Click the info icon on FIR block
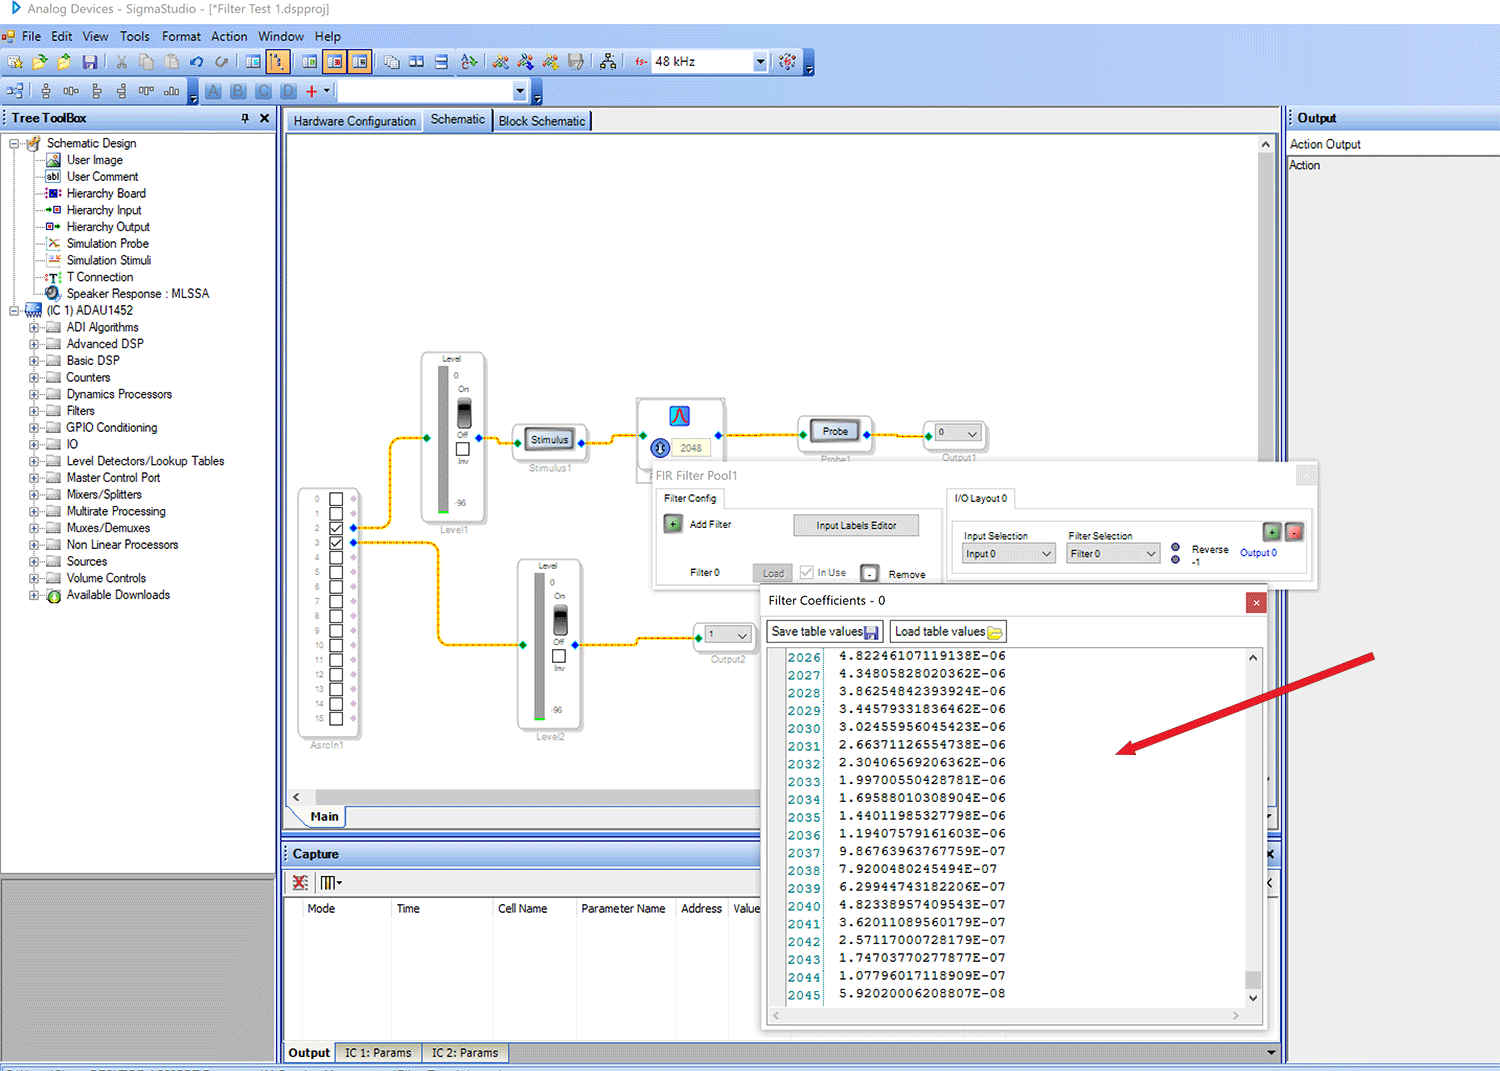This screenshot has width=1500, height=1071. (x=660, y=448)
